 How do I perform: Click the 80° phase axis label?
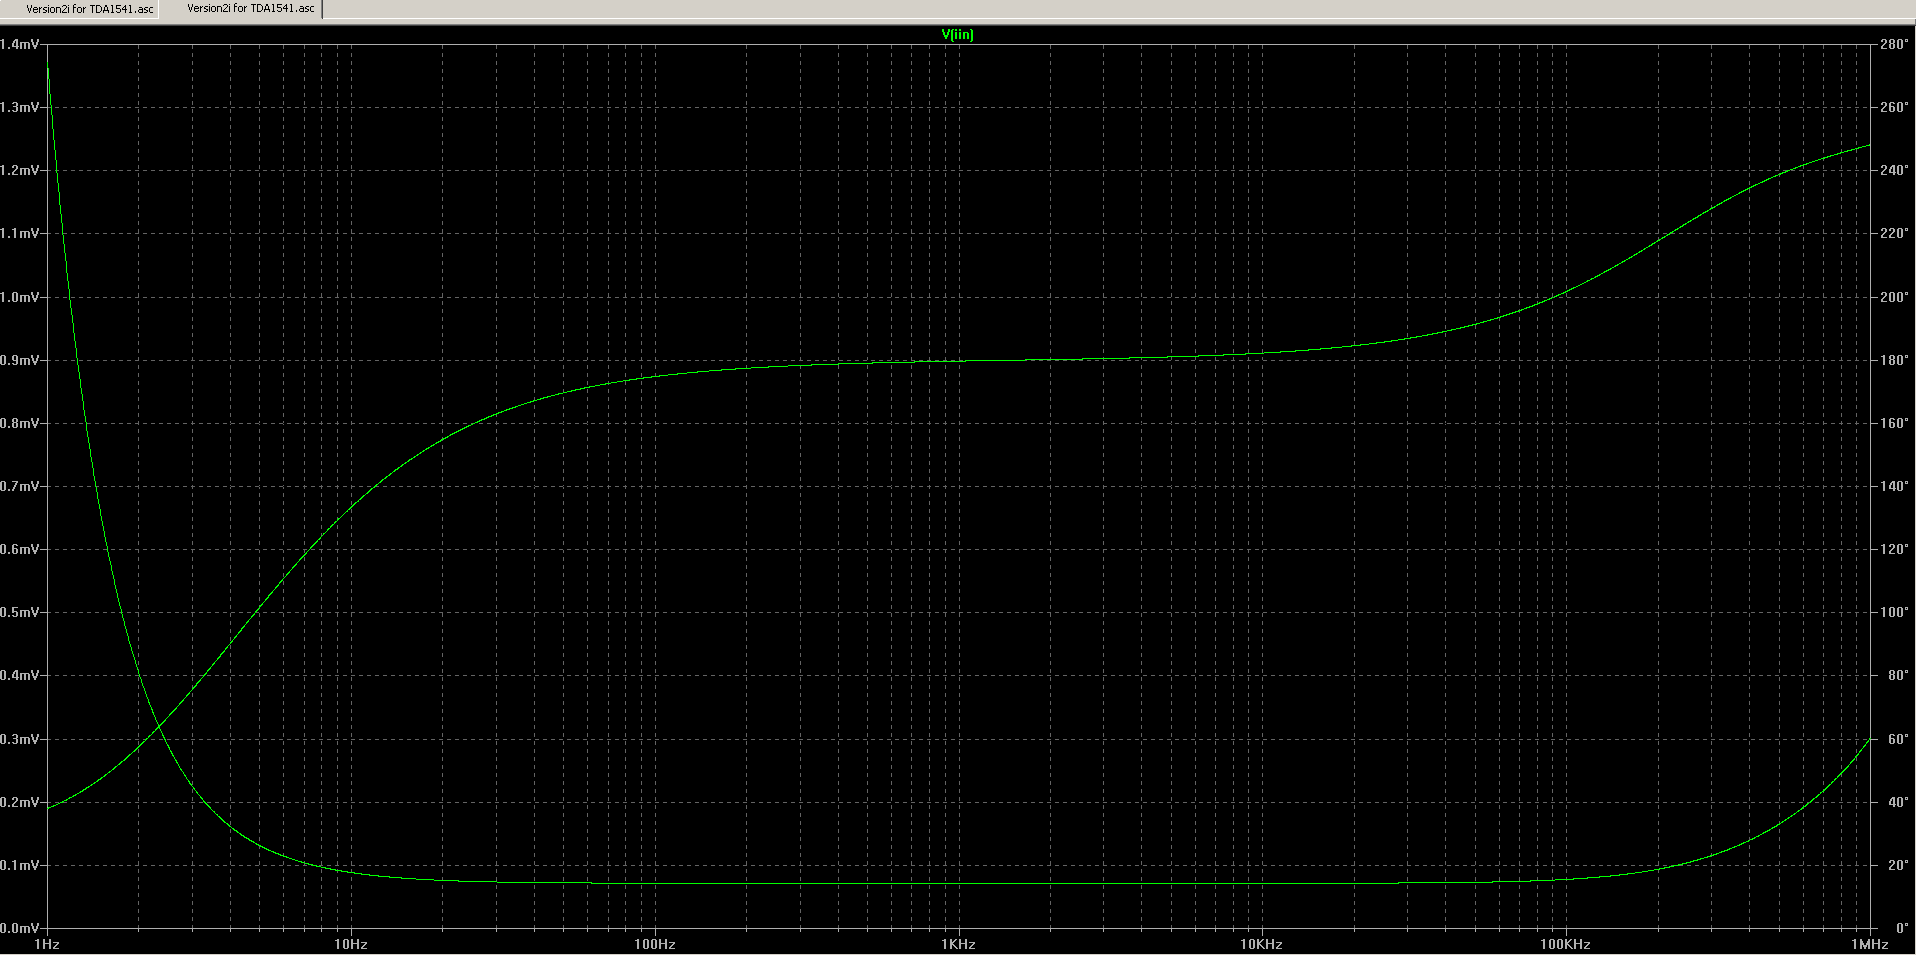(x=1897, y=675)
